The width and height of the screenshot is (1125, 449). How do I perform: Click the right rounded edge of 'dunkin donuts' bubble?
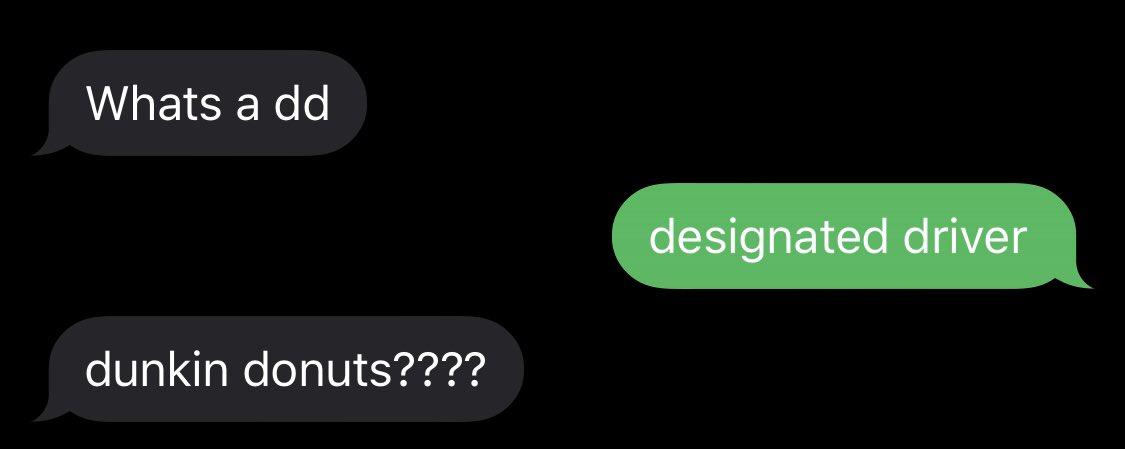[x=509, y=369]
